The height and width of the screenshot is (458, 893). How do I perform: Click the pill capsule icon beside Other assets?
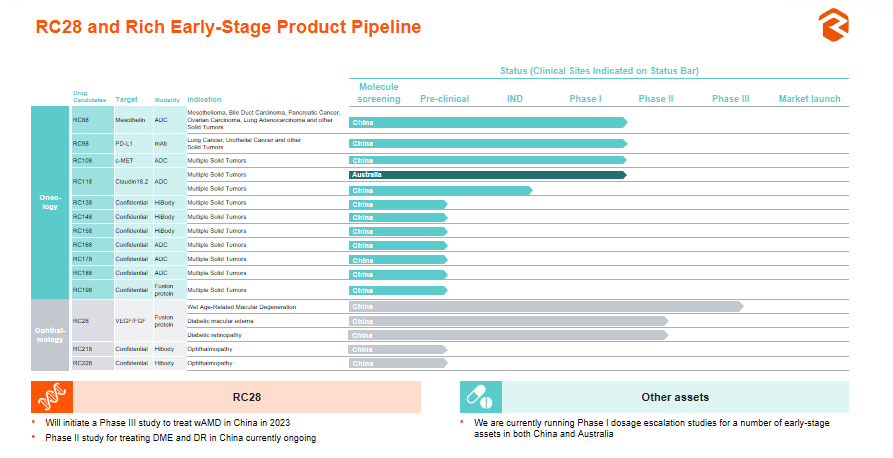[479, 397]
